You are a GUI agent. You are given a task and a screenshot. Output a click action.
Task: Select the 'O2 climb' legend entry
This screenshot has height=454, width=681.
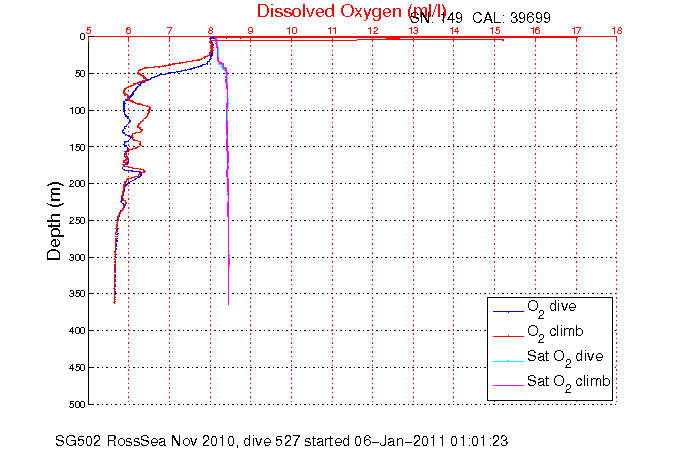tap(555, 333)
